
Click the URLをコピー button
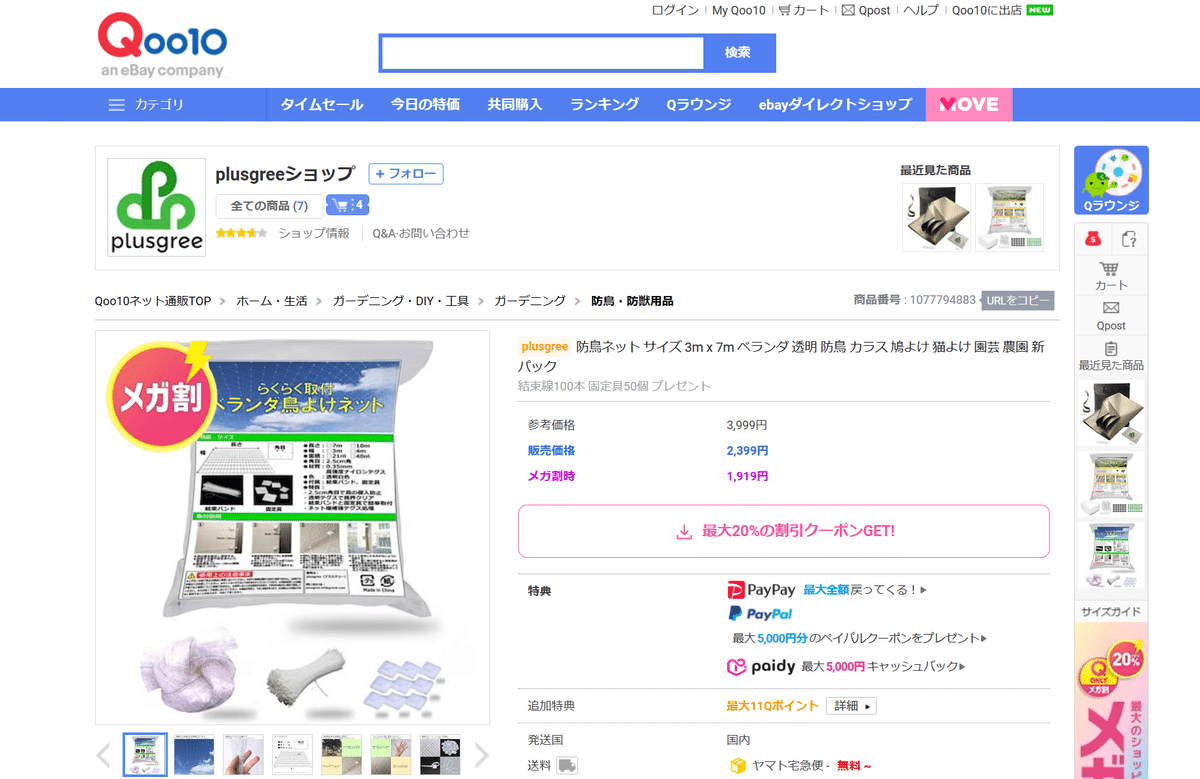pyautogui.click(x=1017, y=300)
